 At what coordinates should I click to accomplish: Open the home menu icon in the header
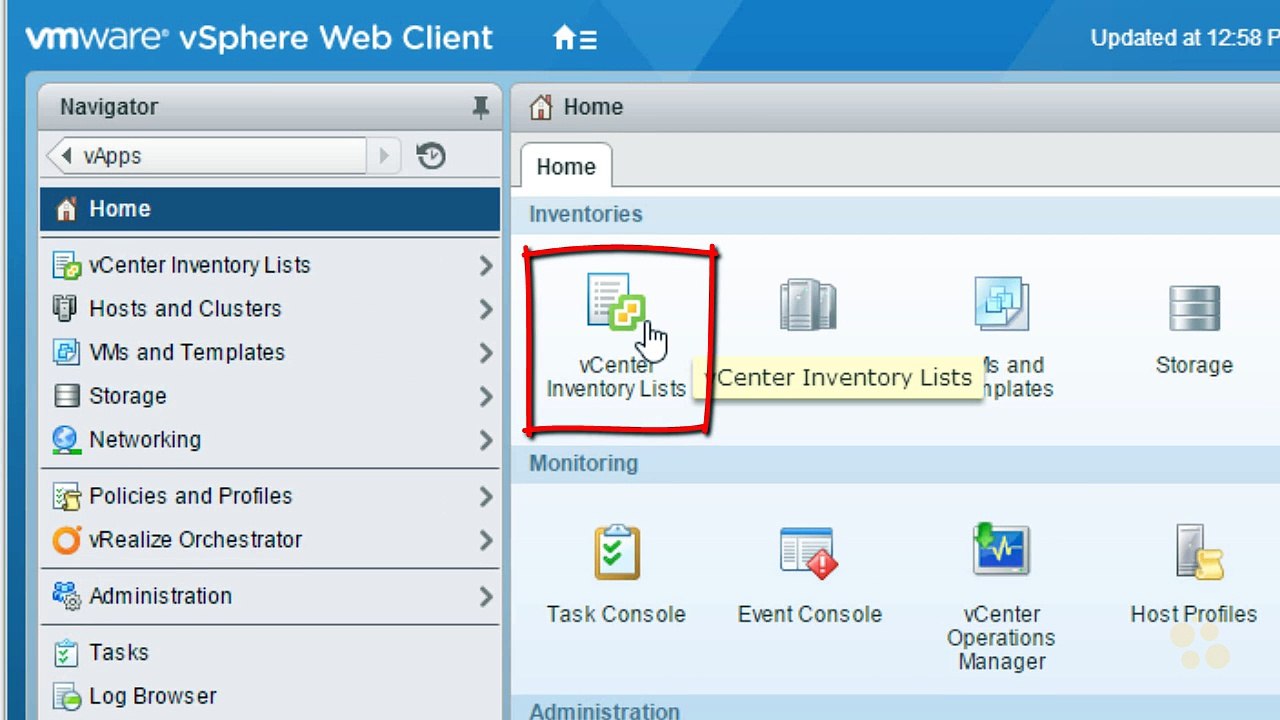click(x=575, y=39)
